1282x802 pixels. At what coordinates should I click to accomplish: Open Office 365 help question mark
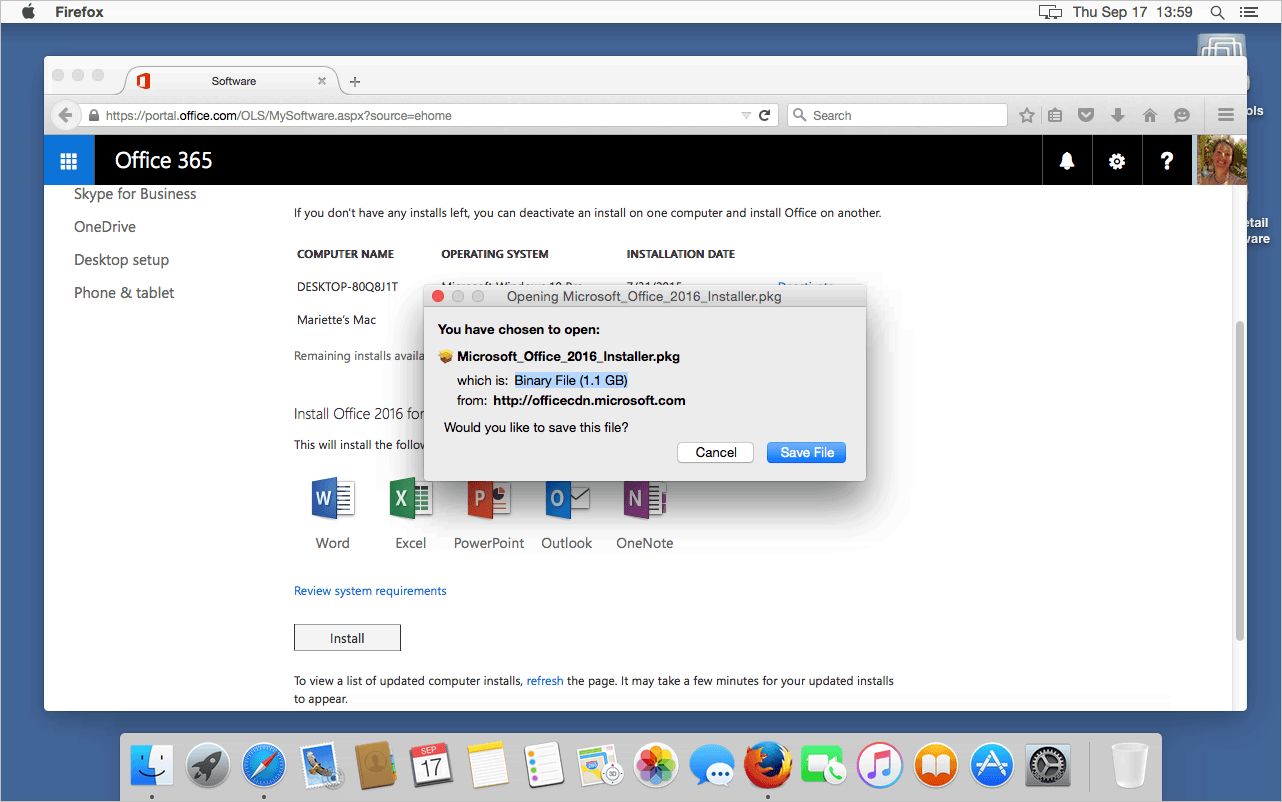(x=1167, y=160)
